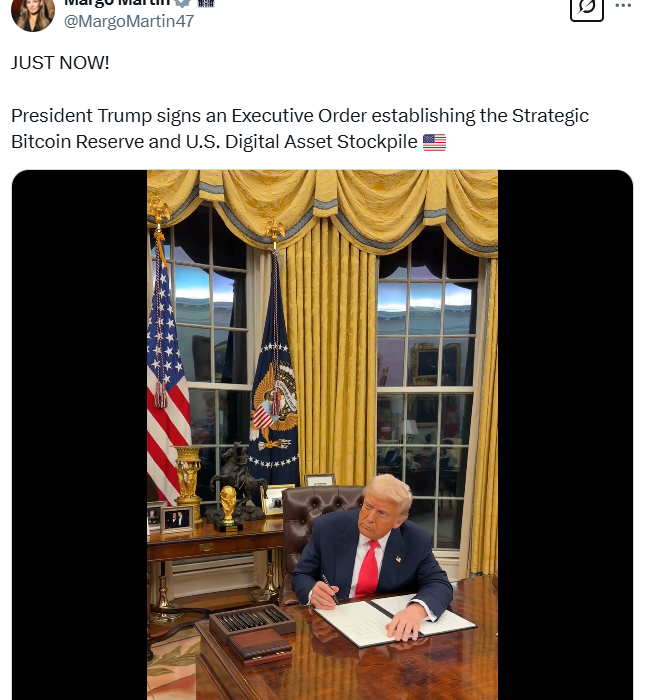Viewport: 650px width, 700px height.
Task: Play the embedded Oval Office video
Action: (x=322, y=435)
